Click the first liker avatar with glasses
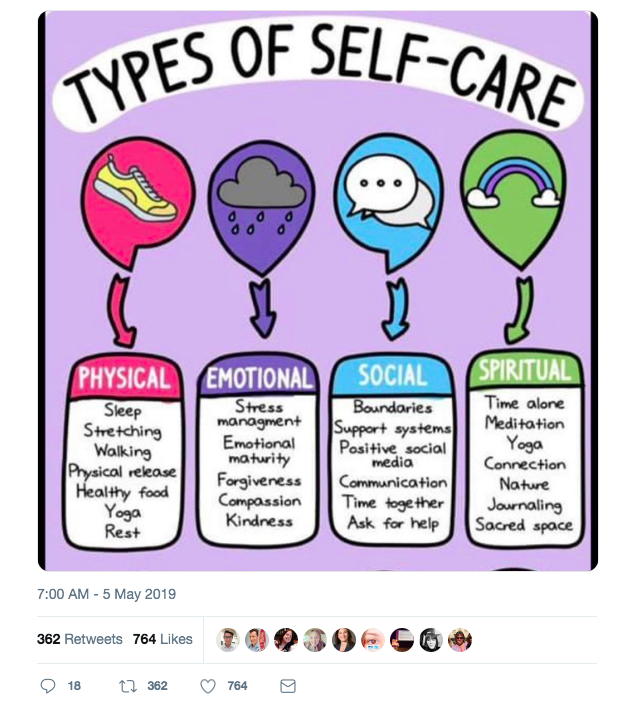 228,640
